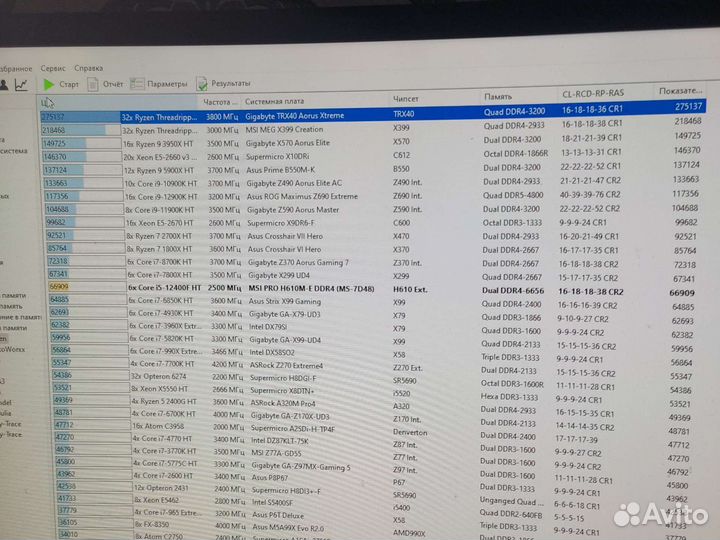Select the 8x Ryzen 7 1800X HT row

click(373, 249)
